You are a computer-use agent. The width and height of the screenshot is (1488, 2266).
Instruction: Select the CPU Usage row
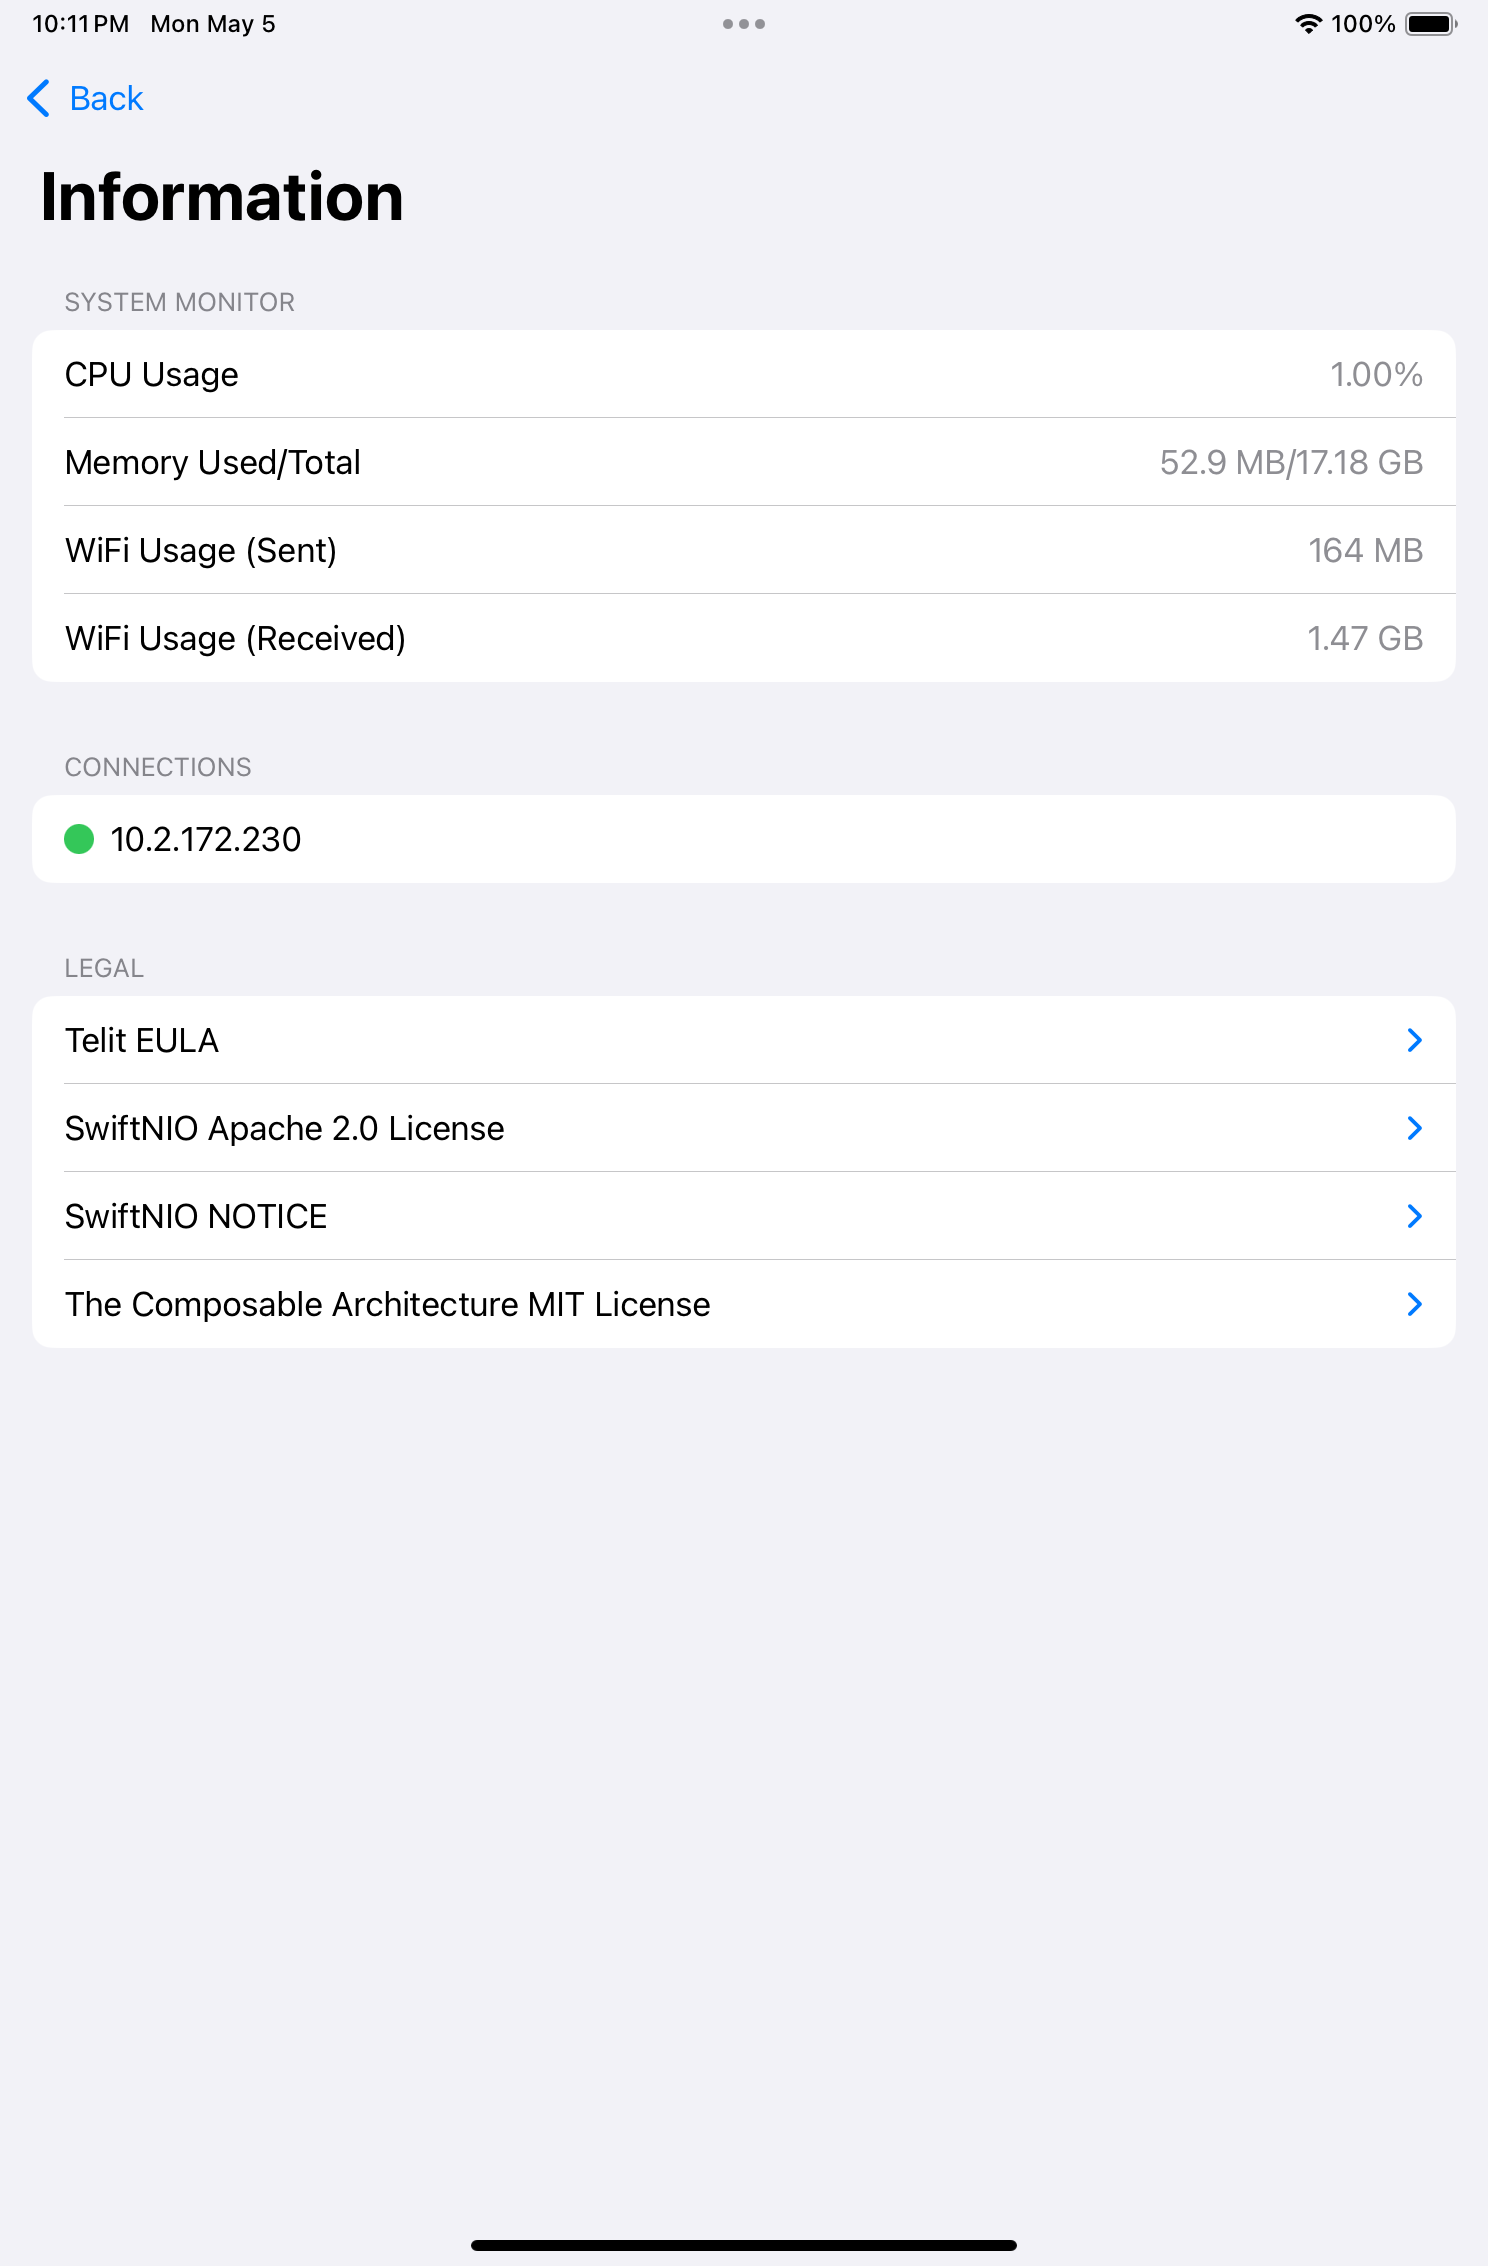pos(744,374)
